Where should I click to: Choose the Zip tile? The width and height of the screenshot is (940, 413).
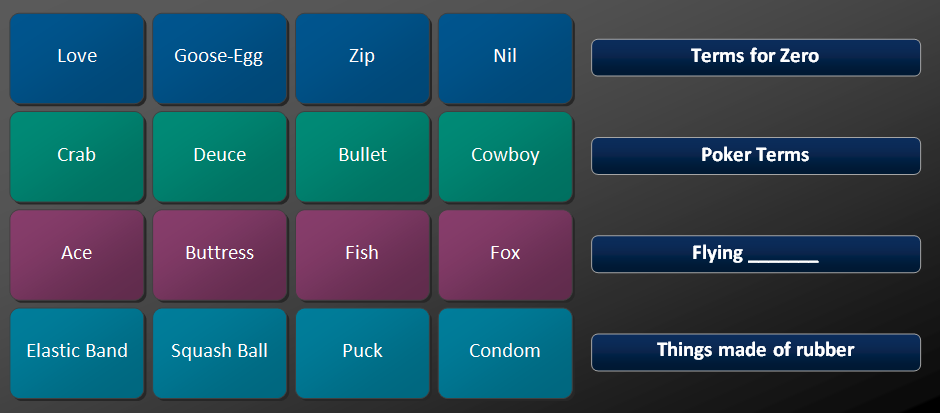coord(362,58)
